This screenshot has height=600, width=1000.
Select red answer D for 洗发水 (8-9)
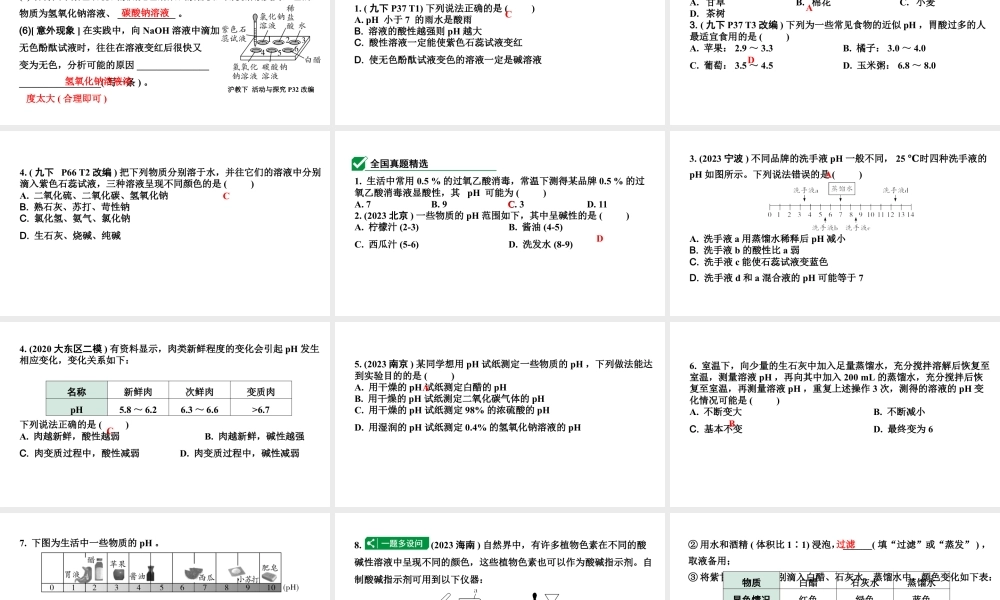[600, 238]
